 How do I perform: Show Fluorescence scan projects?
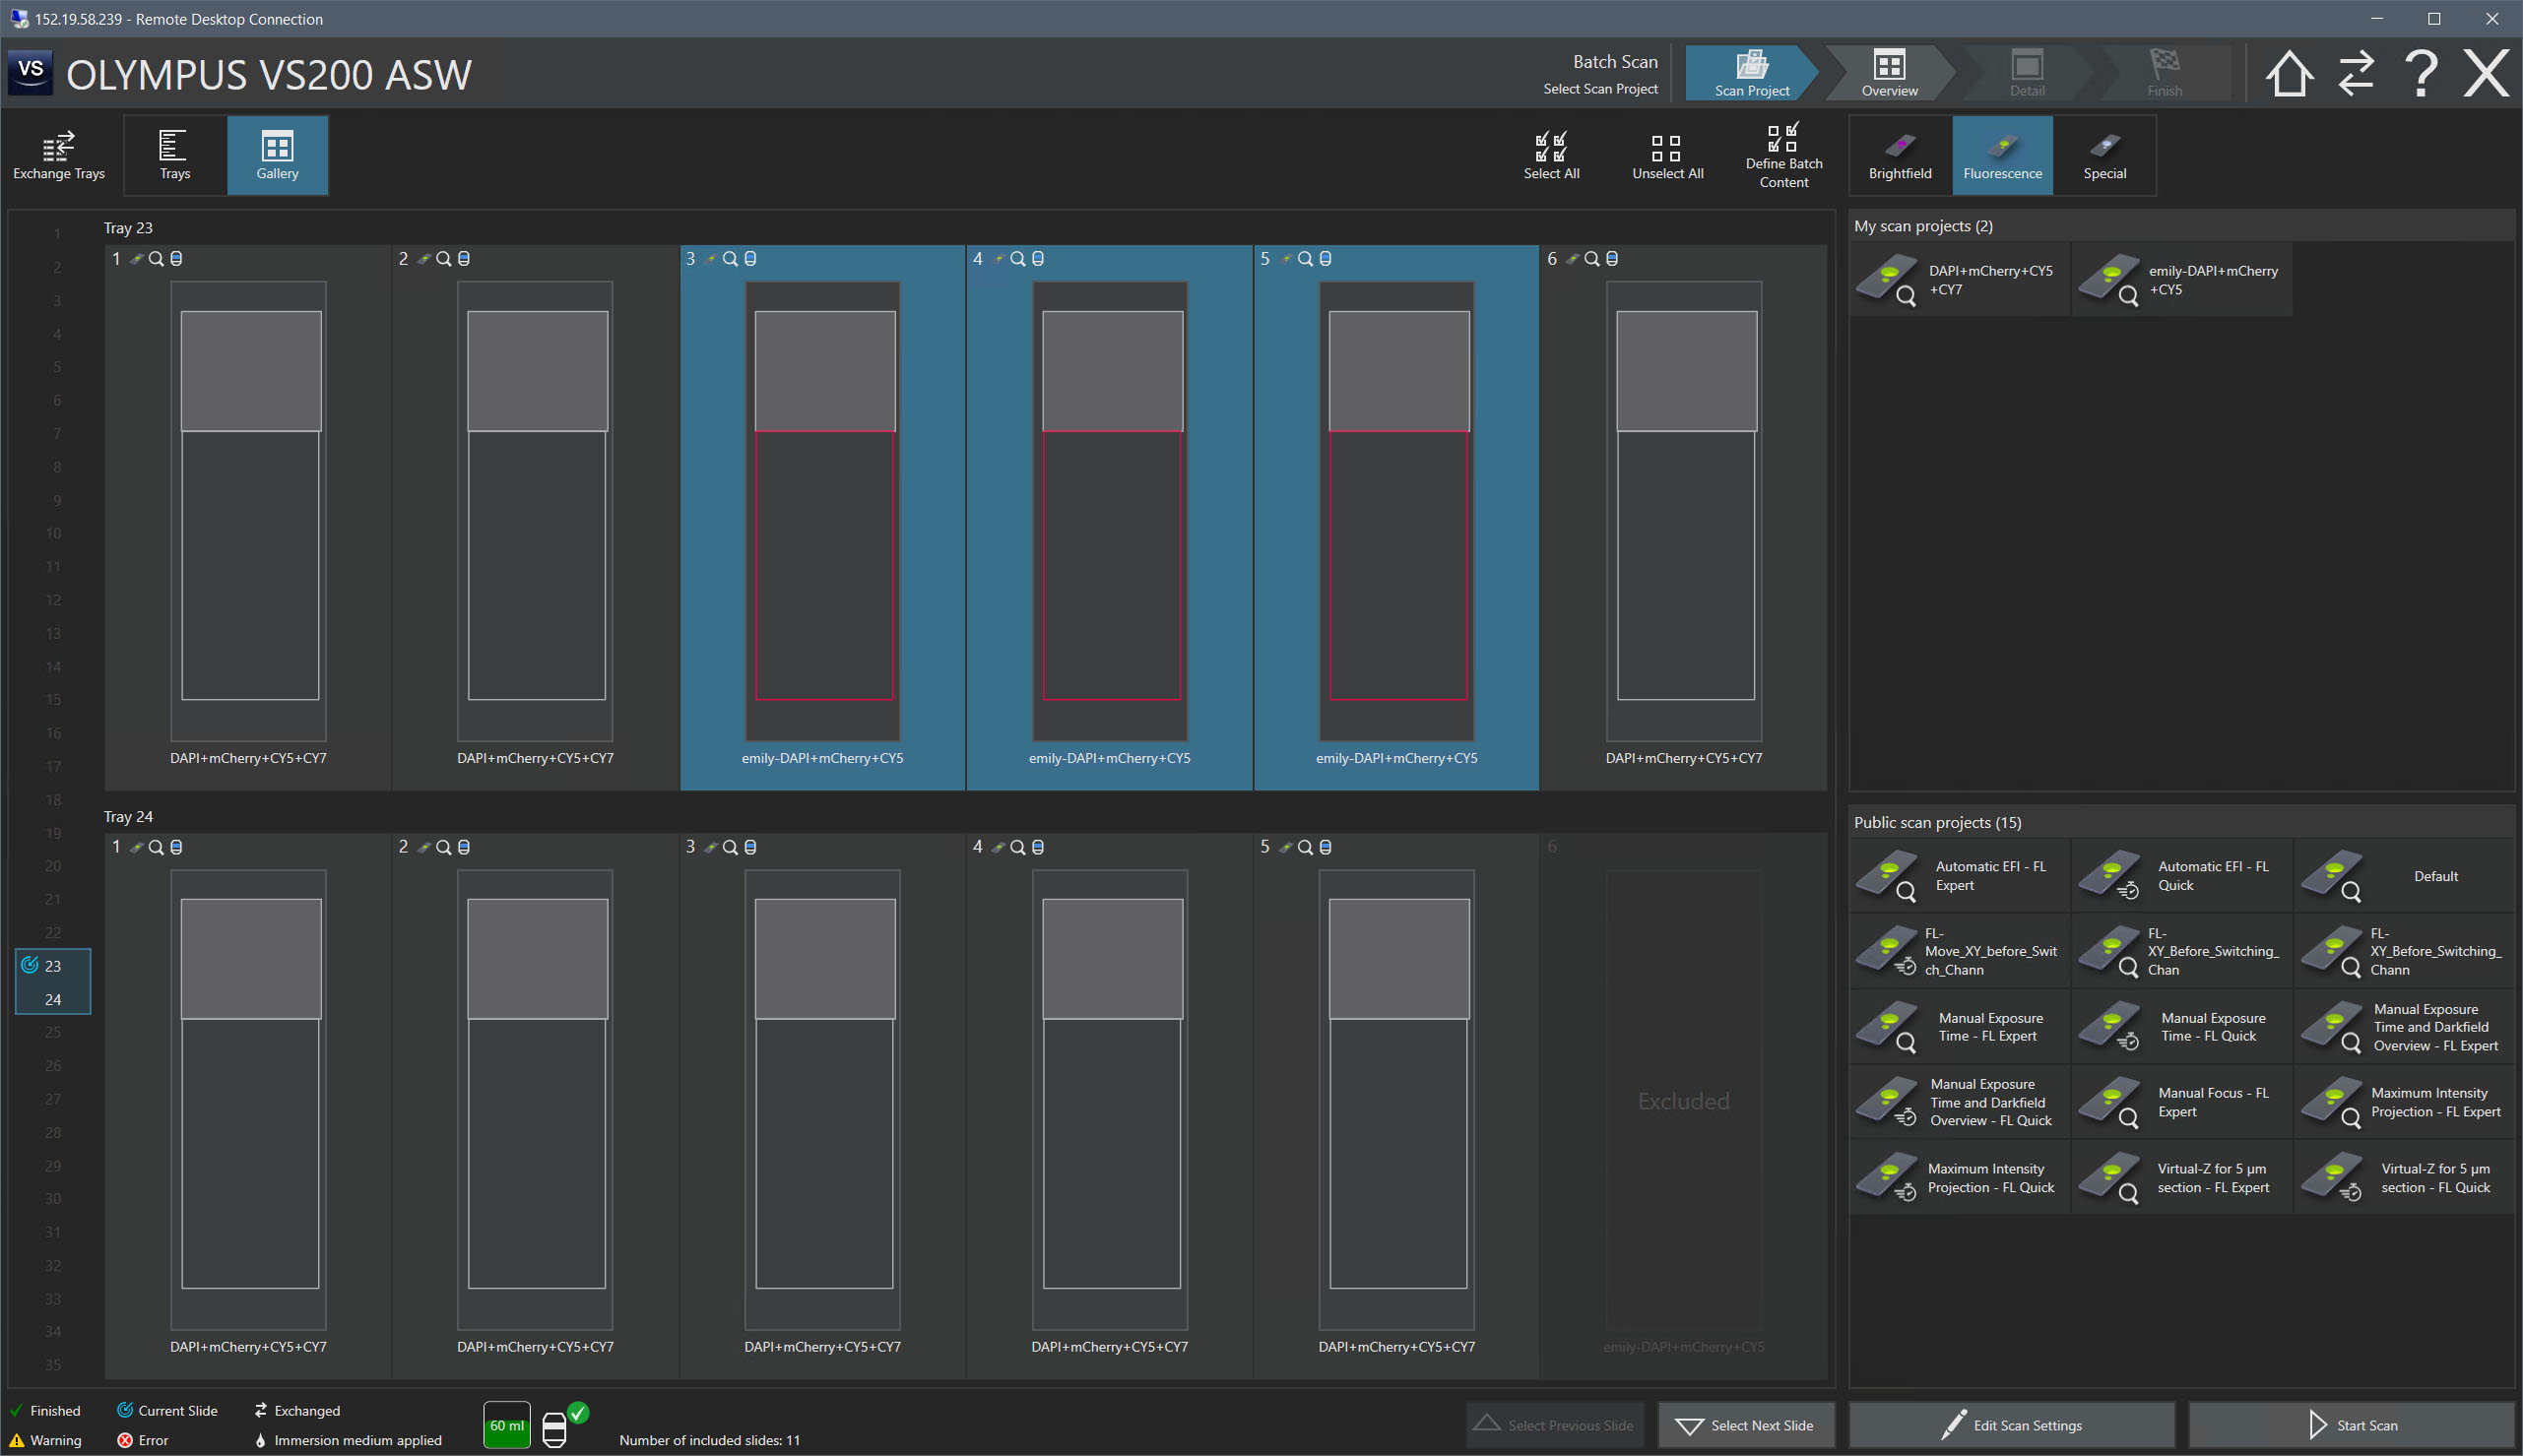2002,155
